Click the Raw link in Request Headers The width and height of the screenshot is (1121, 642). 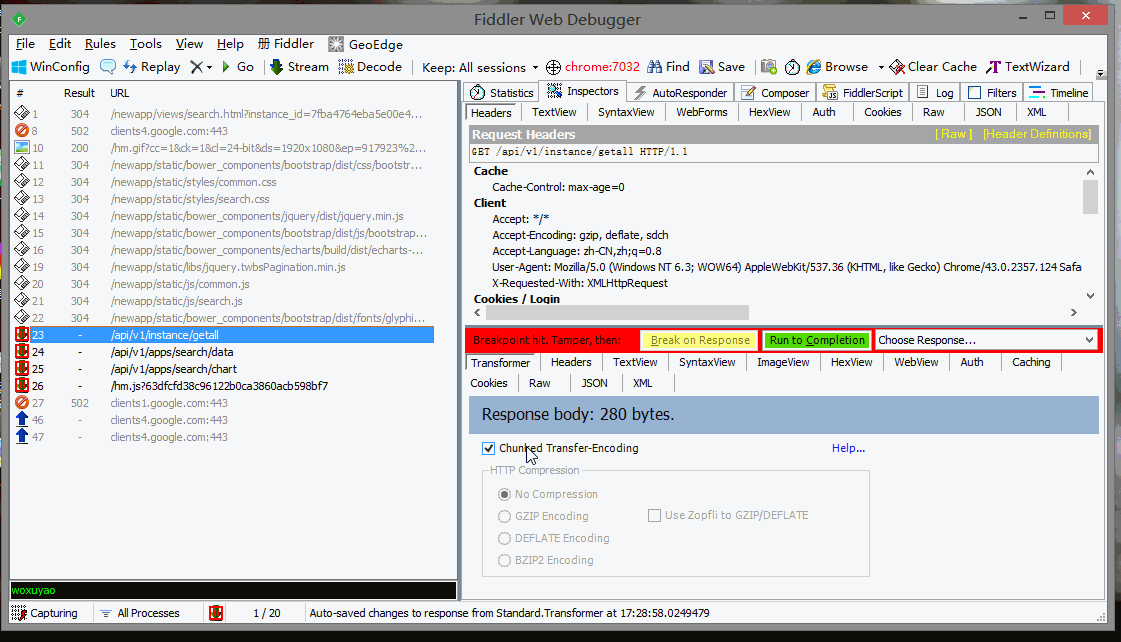coord(954,134)
